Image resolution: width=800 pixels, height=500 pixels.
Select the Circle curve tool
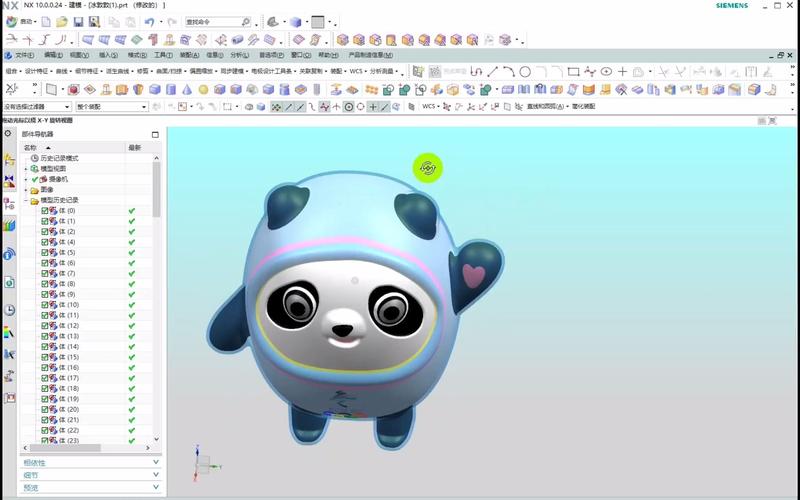(525, 71)
